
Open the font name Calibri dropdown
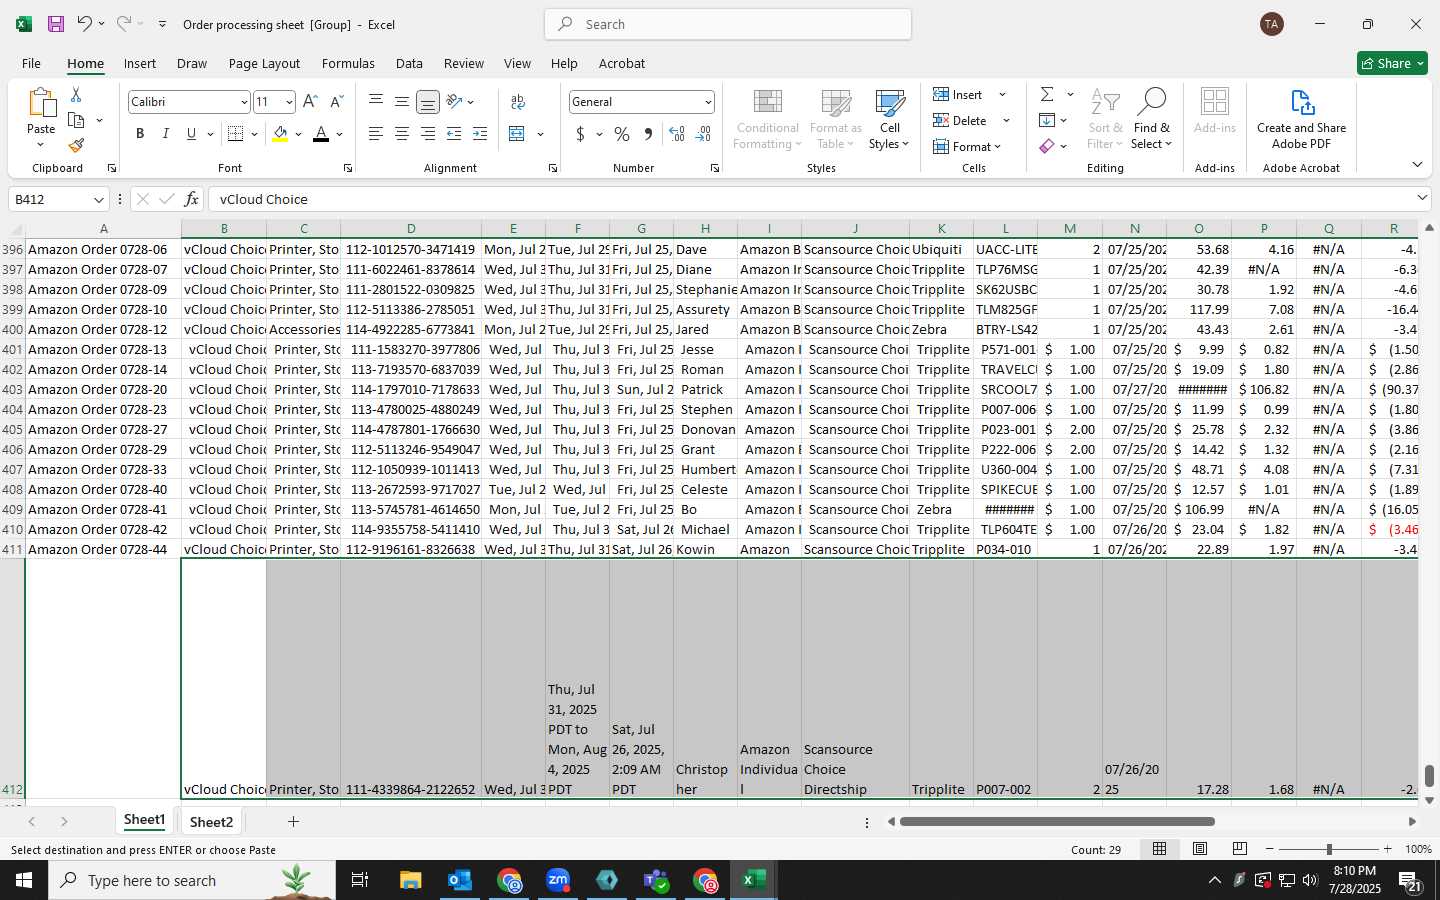point(244,102)
